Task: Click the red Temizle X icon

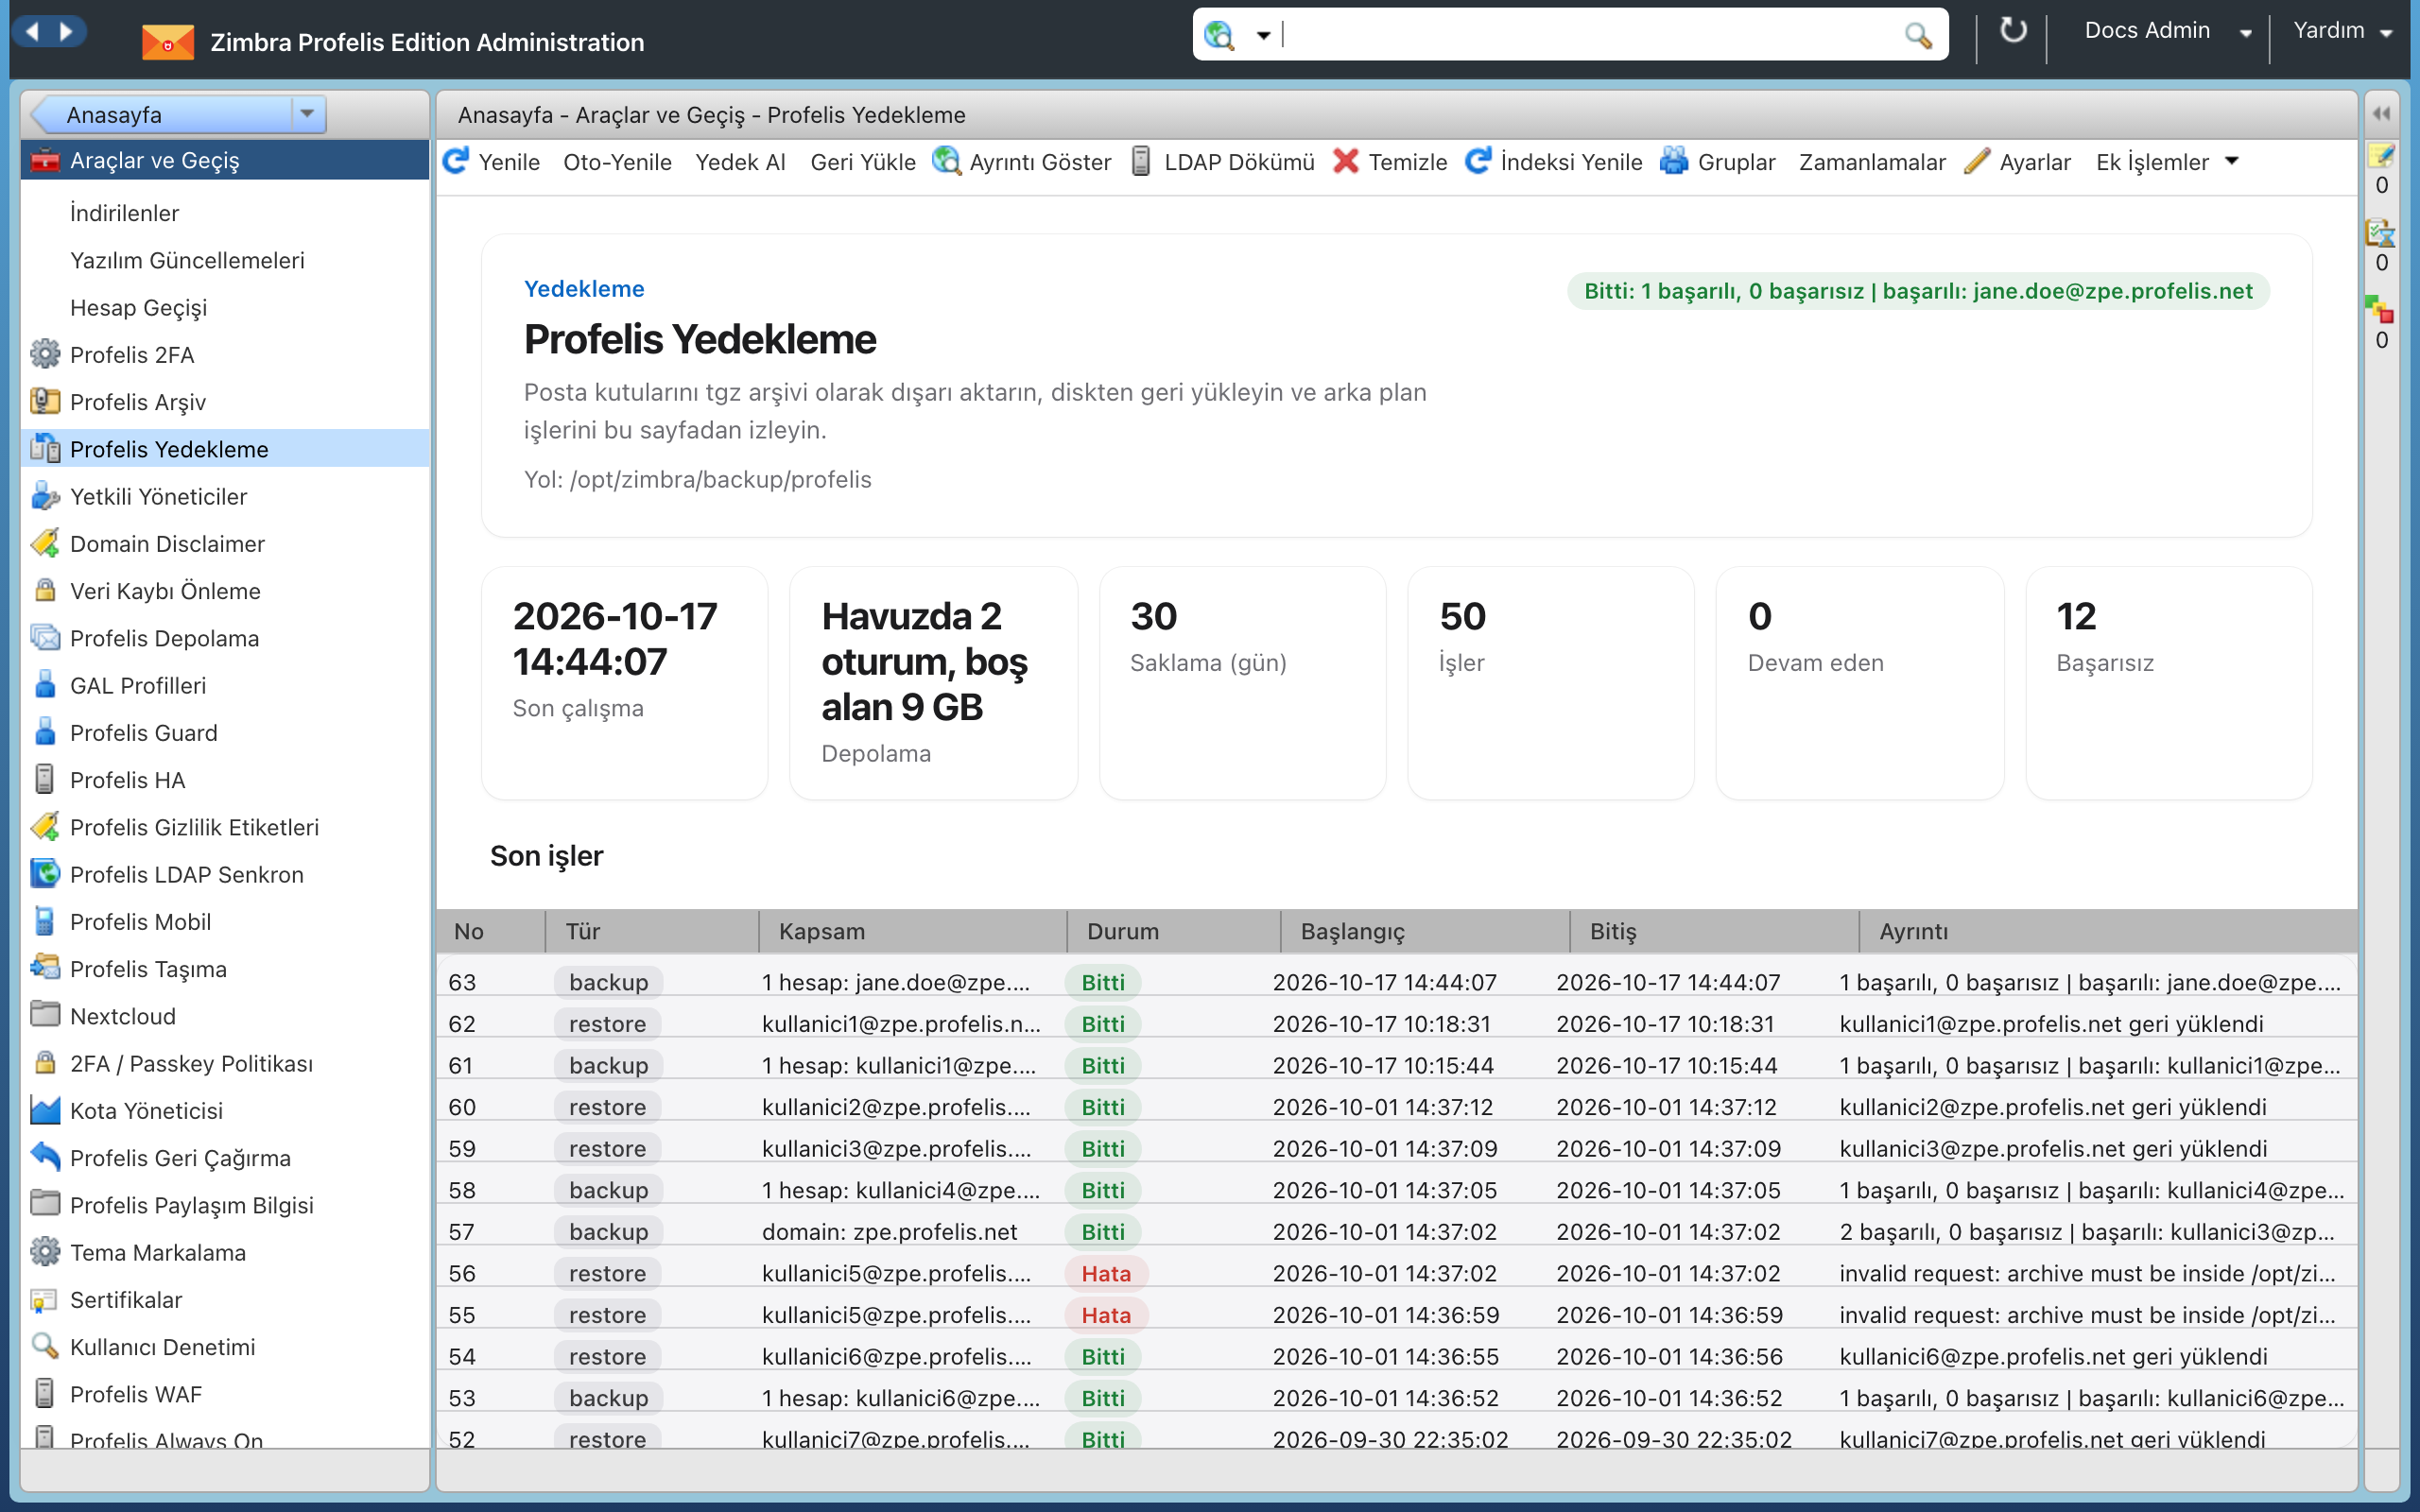Action: point(1345,161)
